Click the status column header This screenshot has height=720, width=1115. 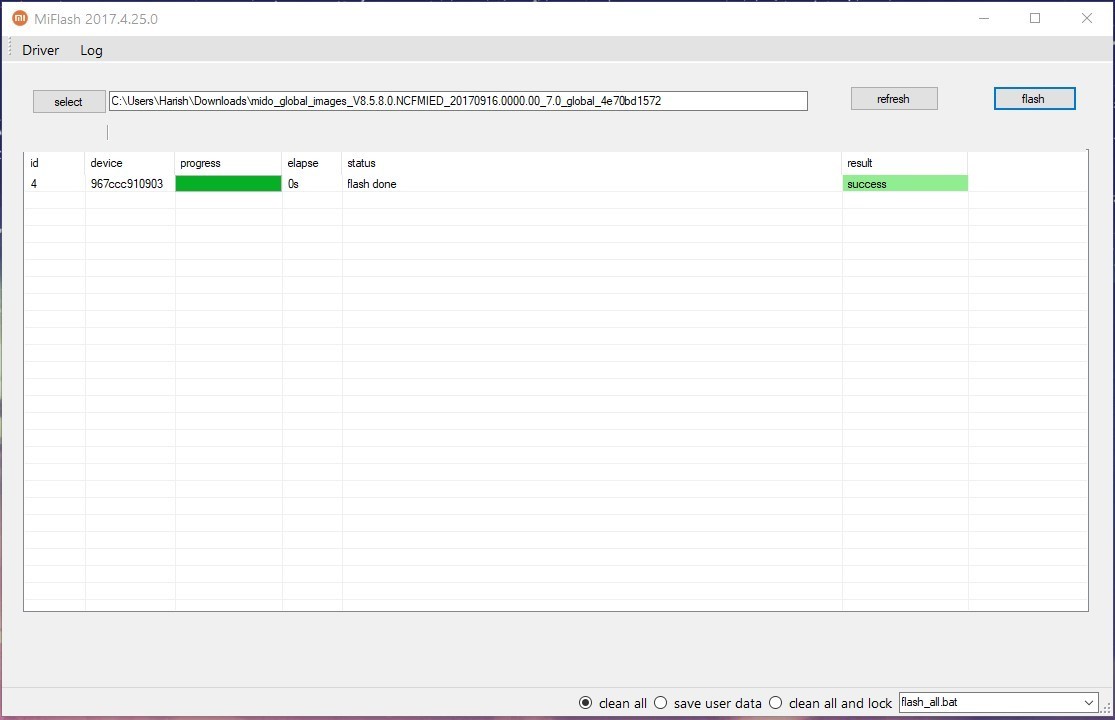592,163
